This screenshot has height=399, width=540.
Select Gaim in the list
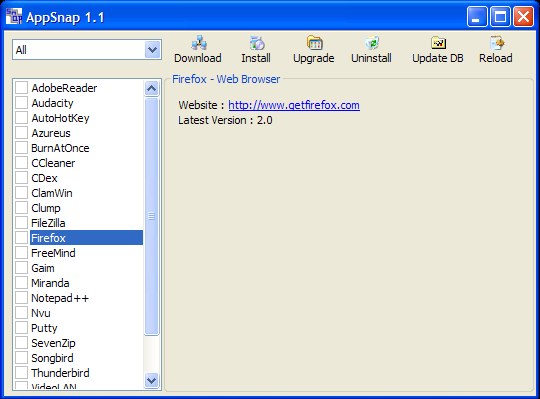pos(43,268)
